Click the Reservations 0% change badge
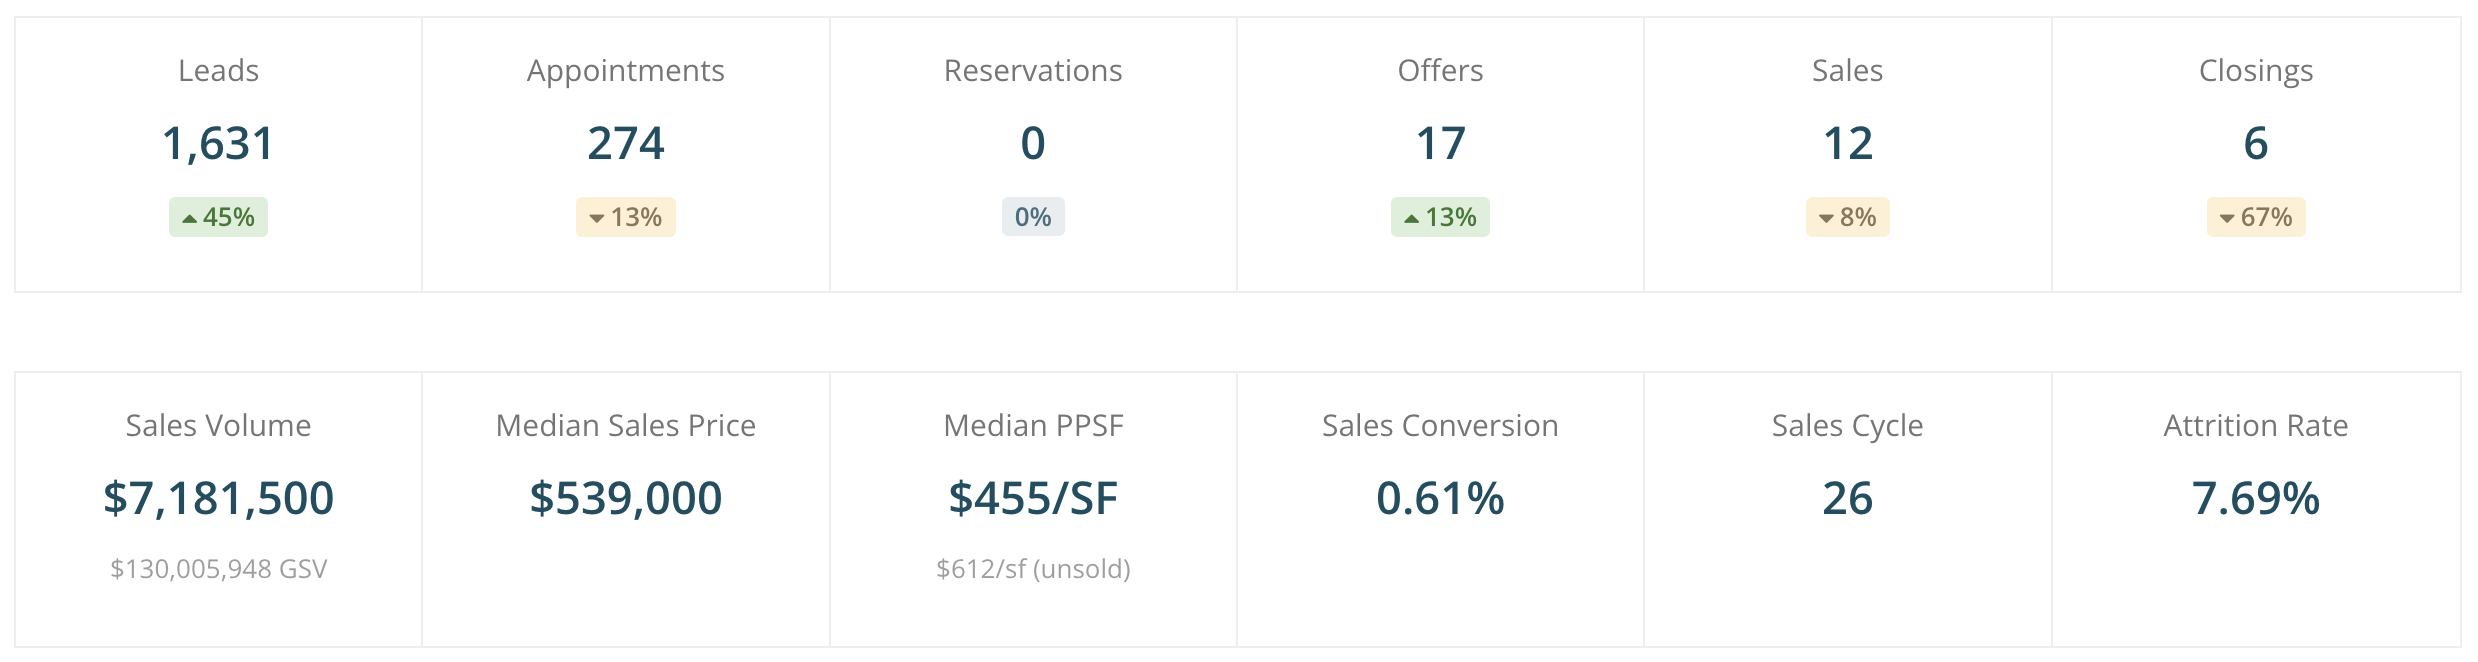This screenshot has height=662, width=2478. pyautogui.click(x=1033, y=217)
